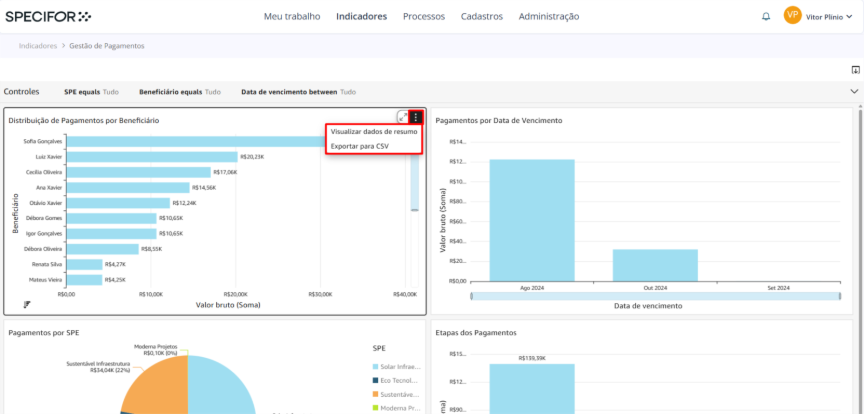Click the Ago 2024 column

coord(532,220)
